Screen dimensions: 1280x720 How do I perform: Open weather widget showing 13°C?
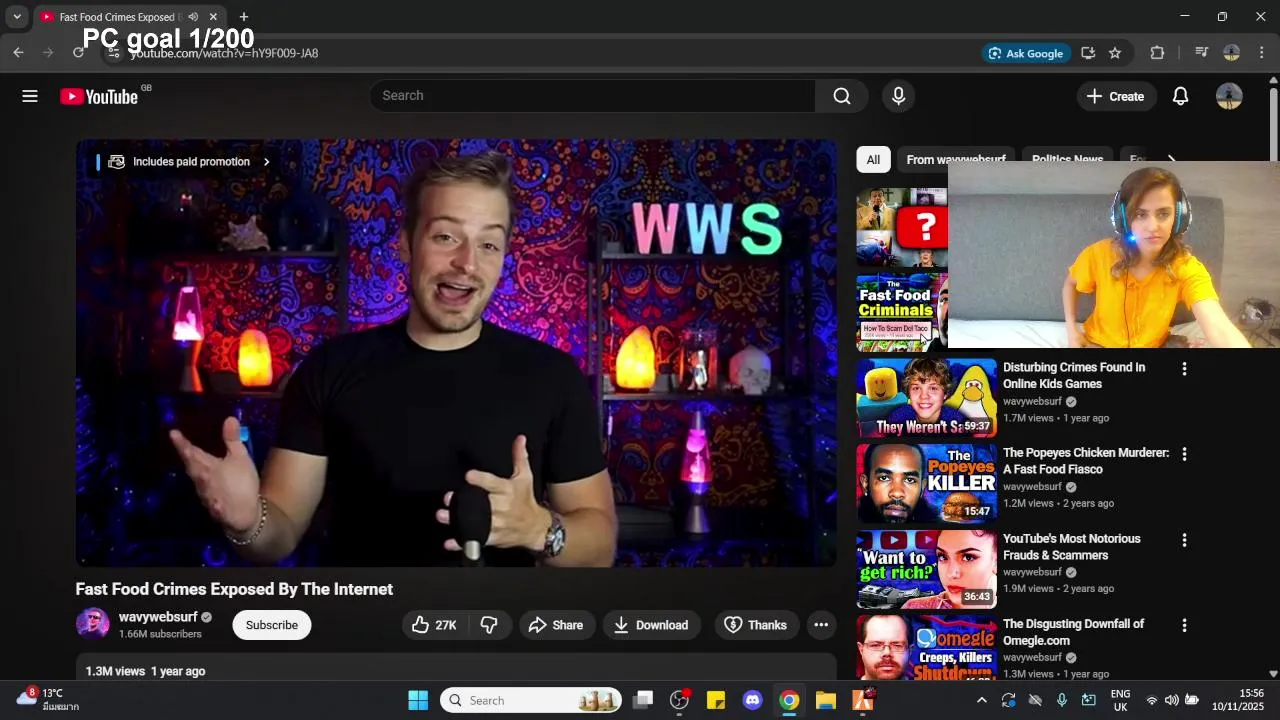(x=45, y=699)
